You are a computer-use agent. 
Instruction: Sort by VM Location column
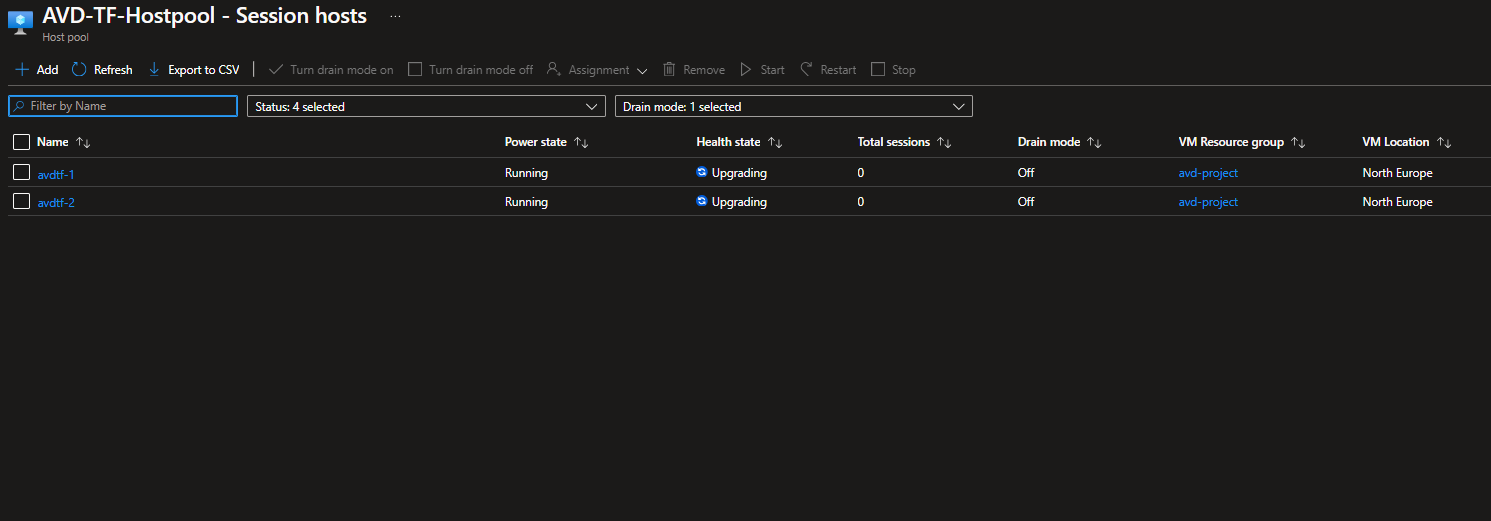click(1444, 143)
